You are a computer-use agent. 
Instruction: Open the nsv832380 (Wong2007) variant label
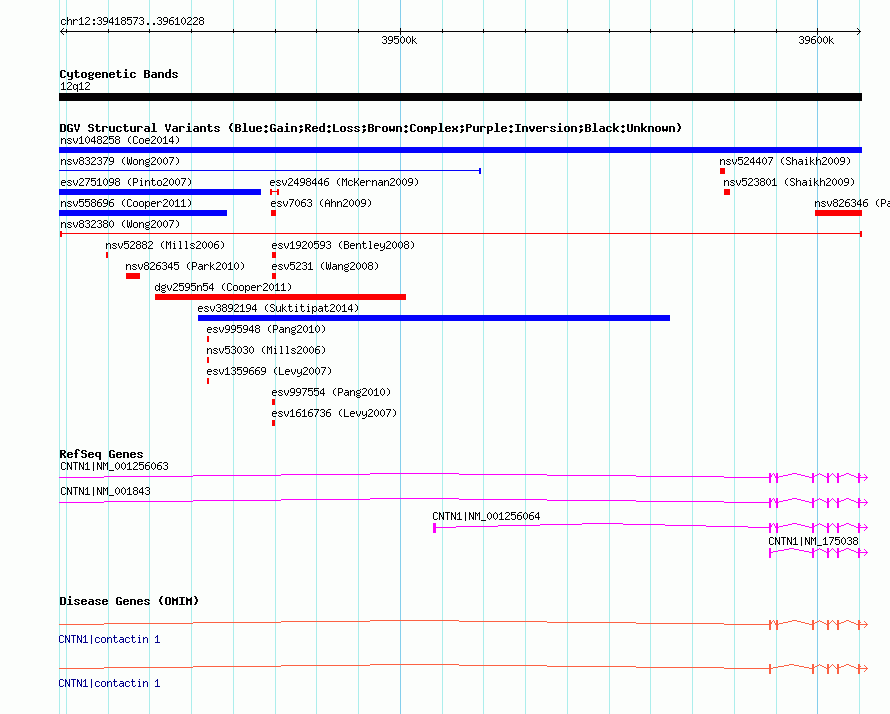click(x=120, y=224)
